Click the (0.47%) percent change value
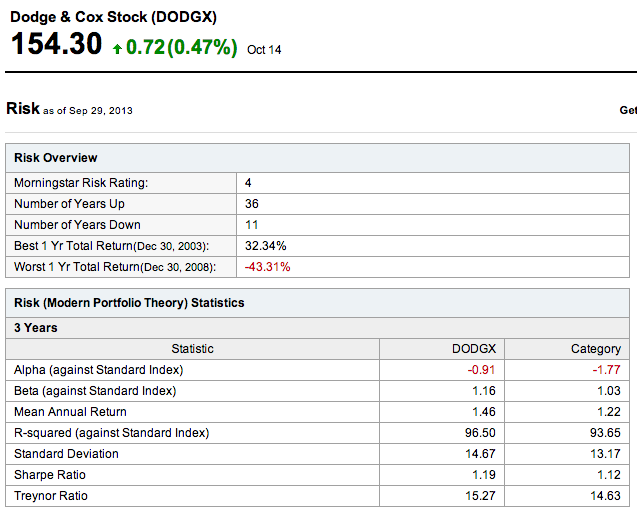The height and width of the screenshot is (515, 637). 202,48
